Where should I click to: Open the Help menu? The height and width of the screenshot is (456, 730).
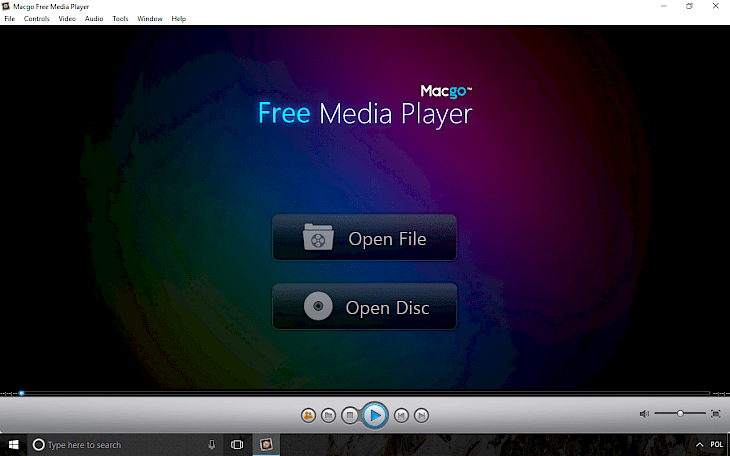179,19
